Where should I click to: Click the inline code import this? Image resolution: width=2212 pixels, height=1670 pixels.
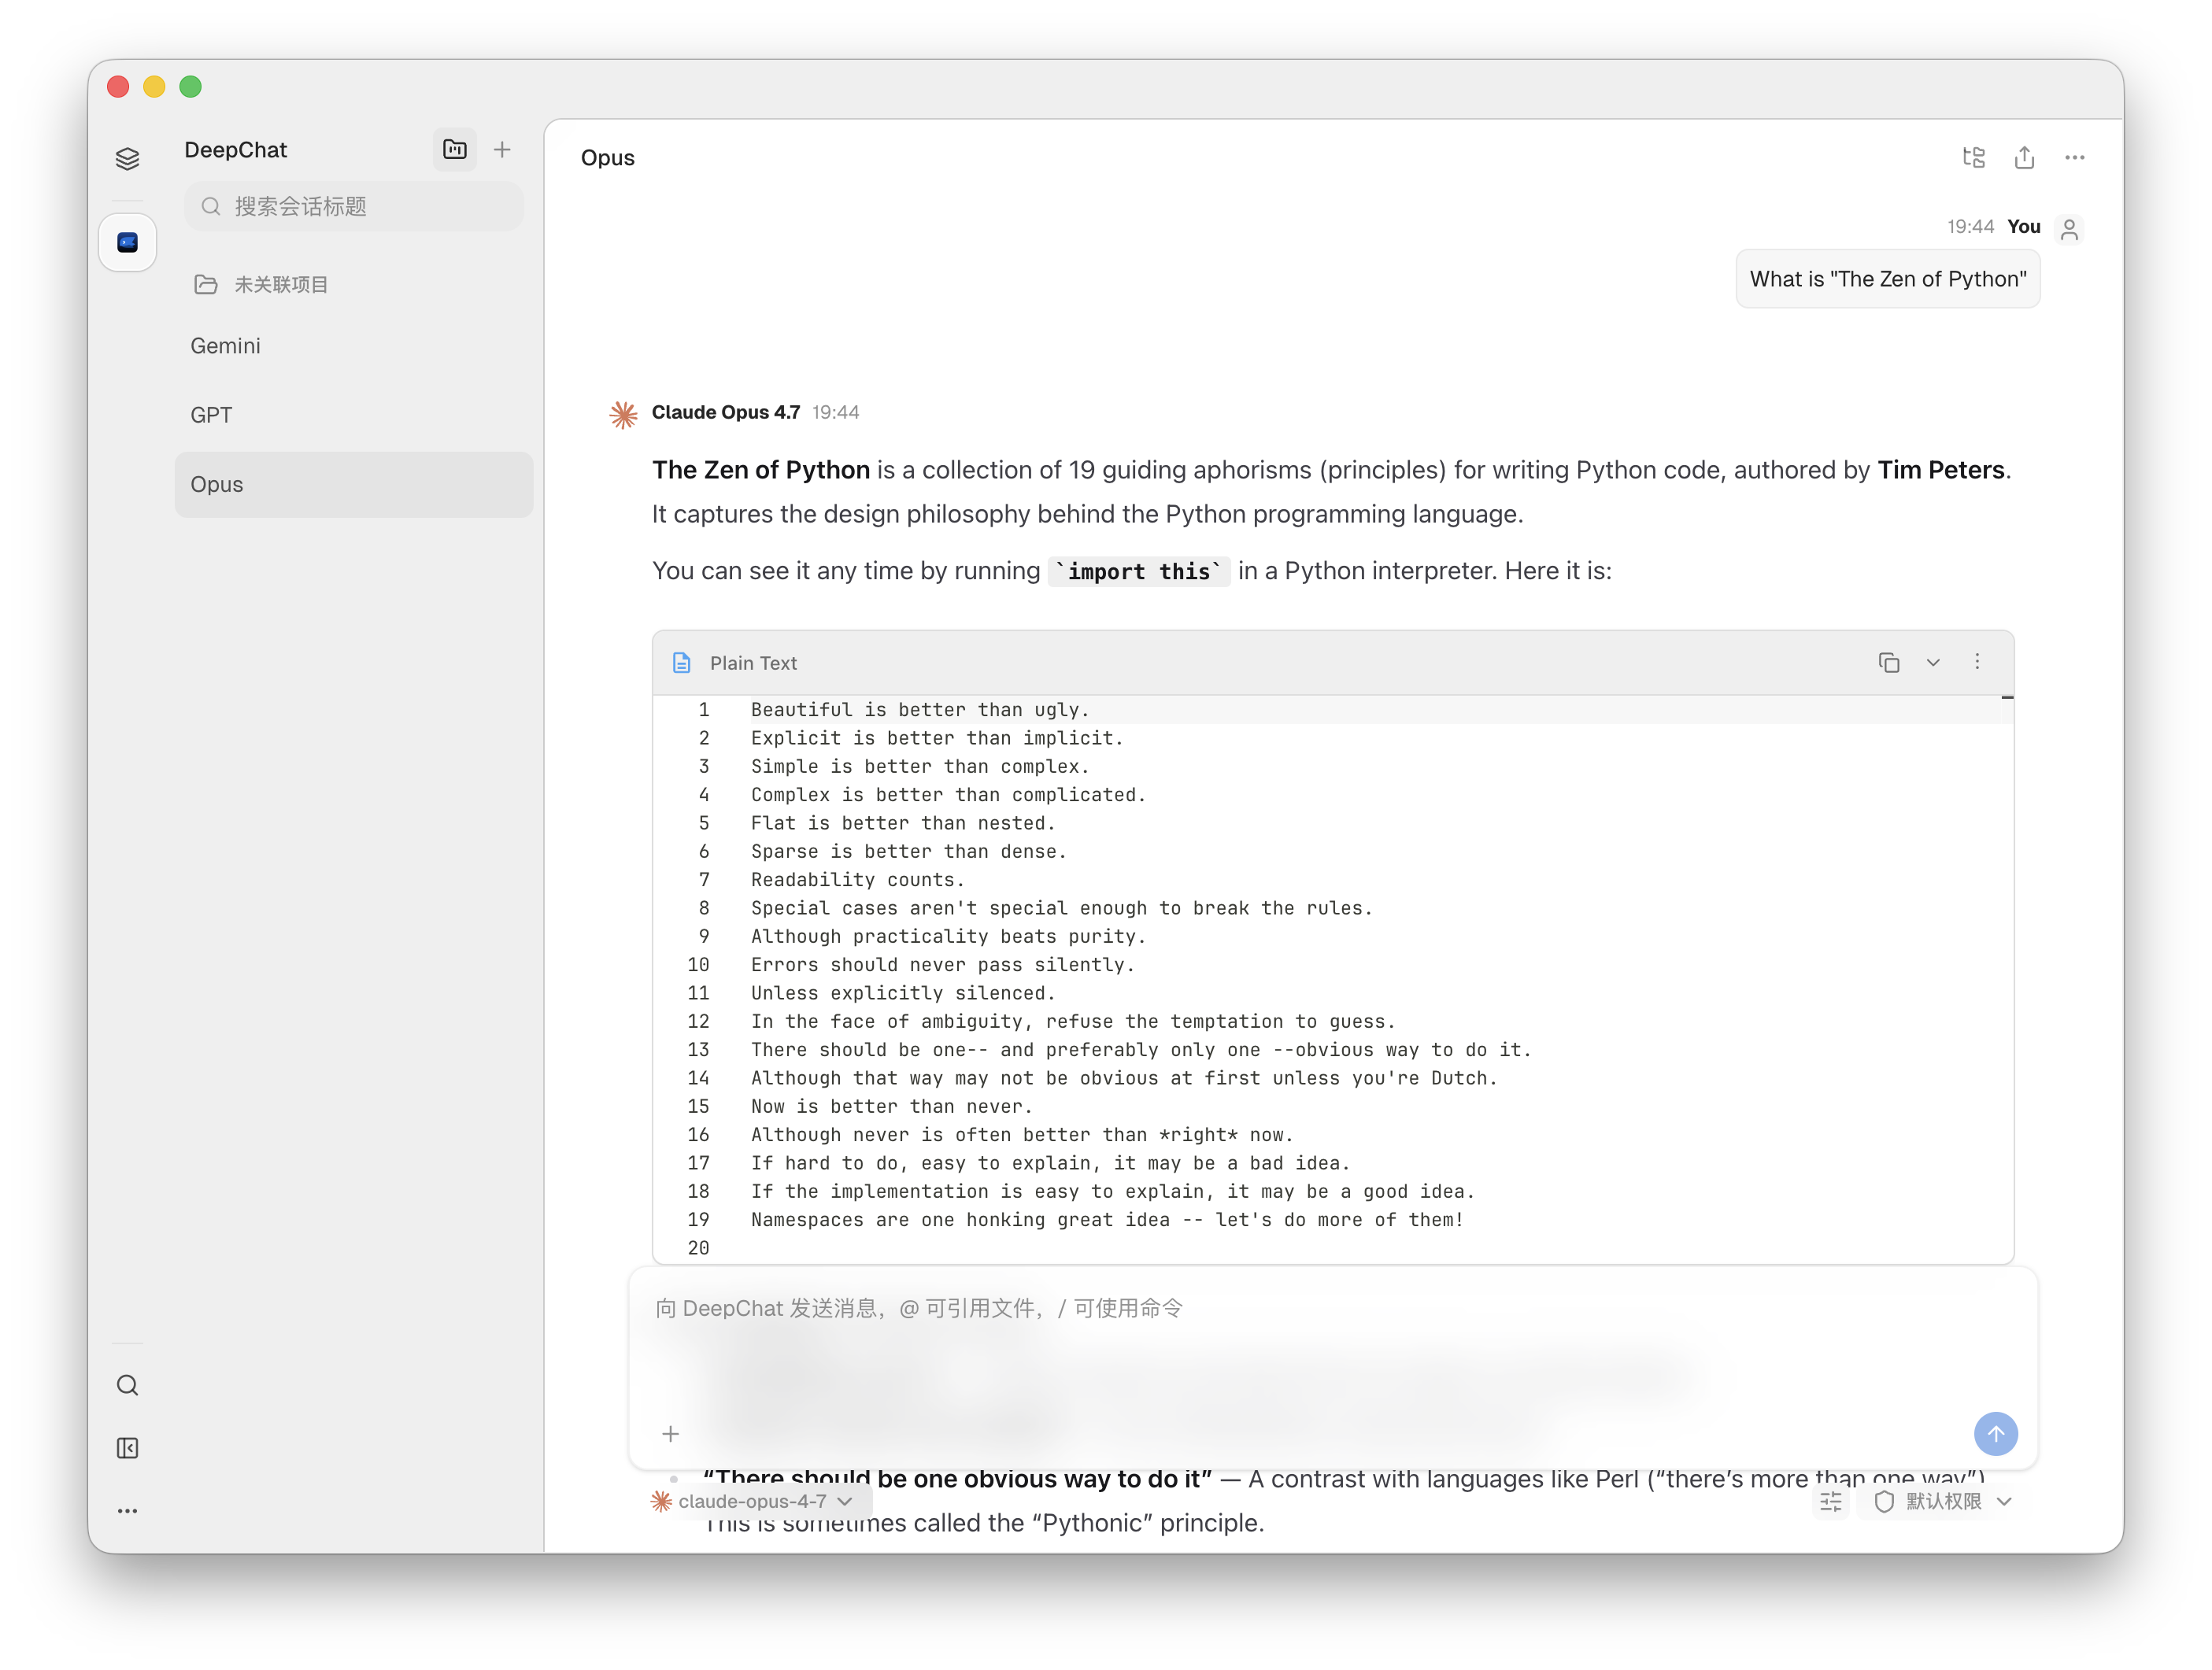[1139, 571]
